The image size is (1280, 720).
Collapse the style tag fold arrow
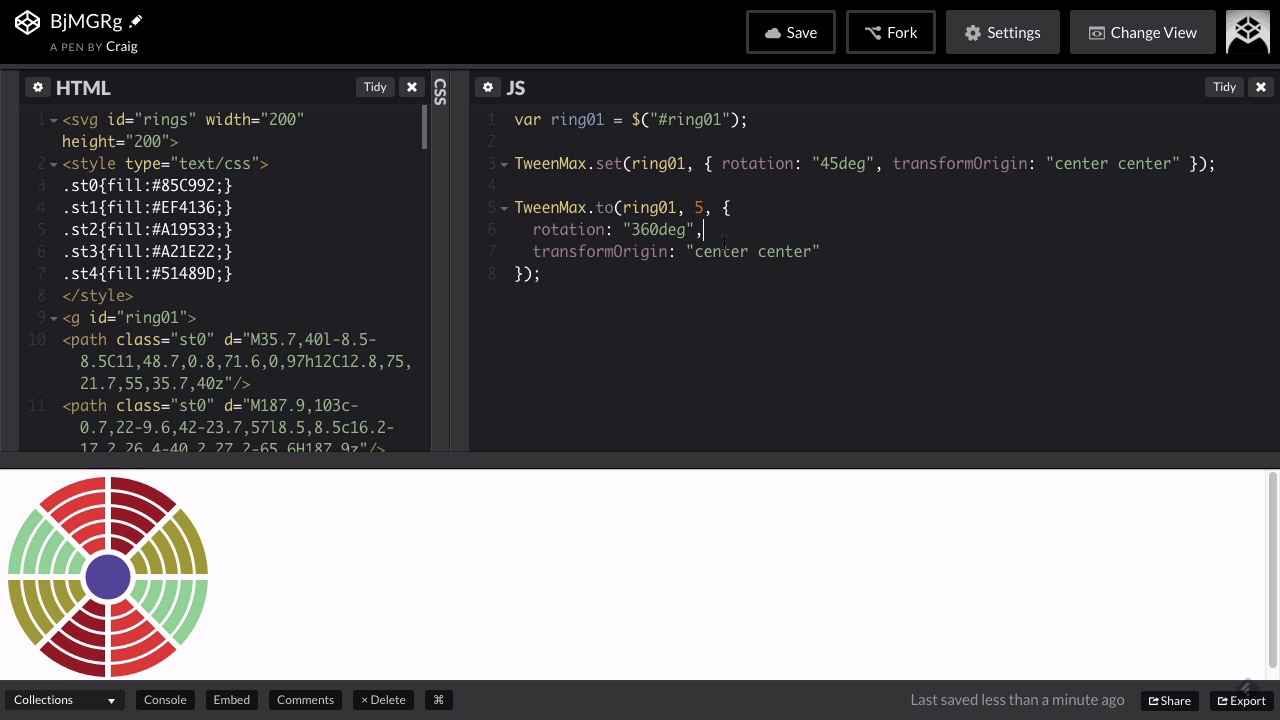pyautogui.click(x=54, y=164)
